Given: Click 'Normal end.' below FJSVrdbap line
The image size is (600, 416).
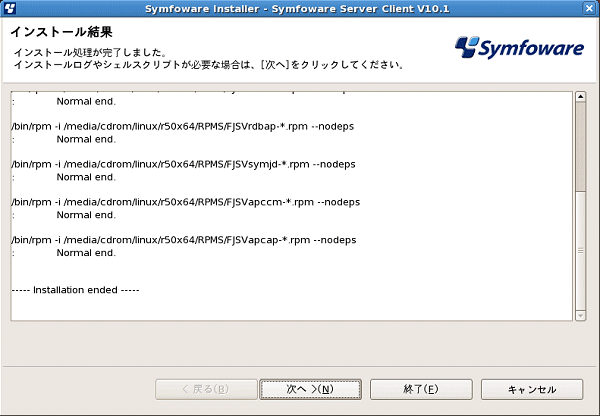Looking at the screenshot, I should (x=86, y=139).
